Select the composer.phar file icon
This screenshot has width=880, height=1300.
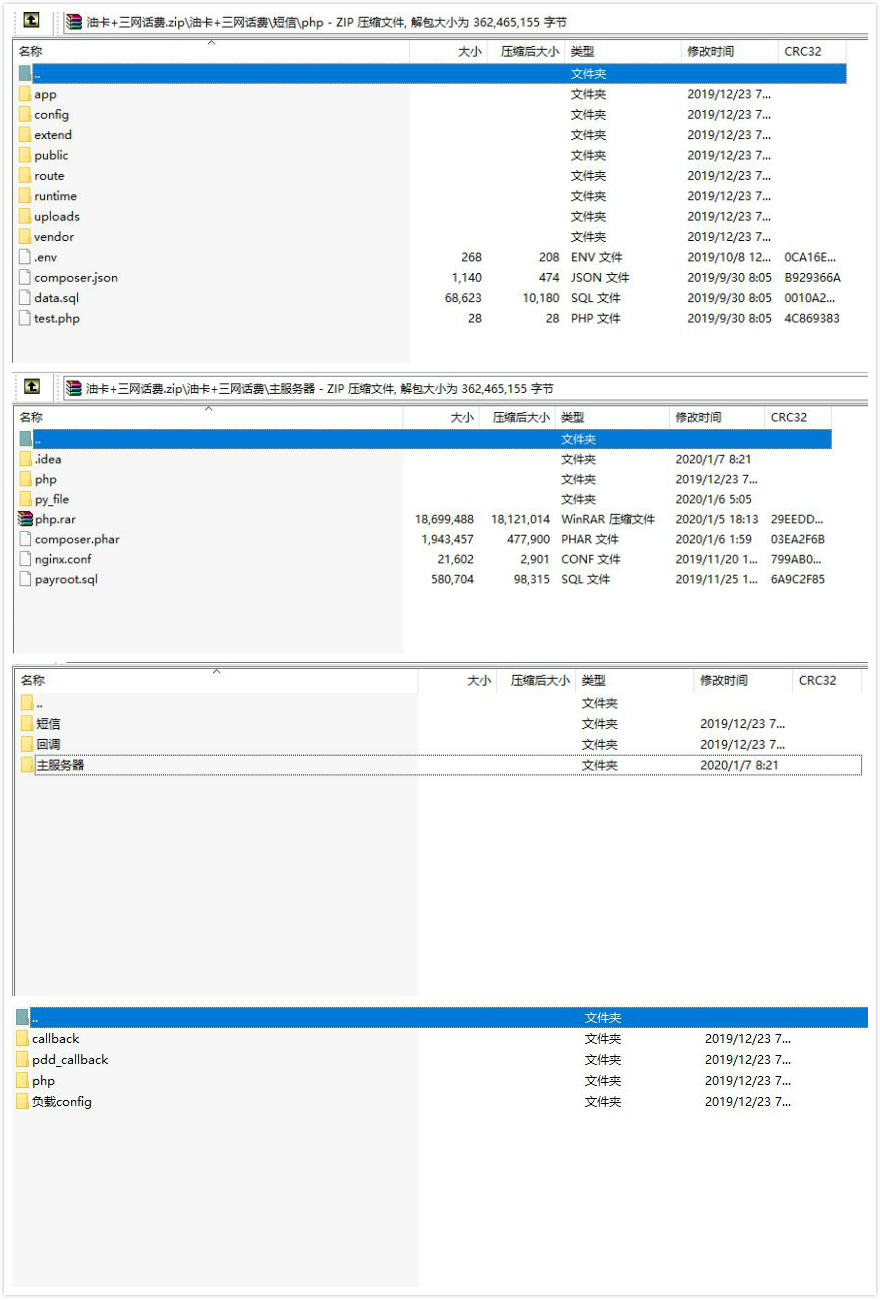26,539
